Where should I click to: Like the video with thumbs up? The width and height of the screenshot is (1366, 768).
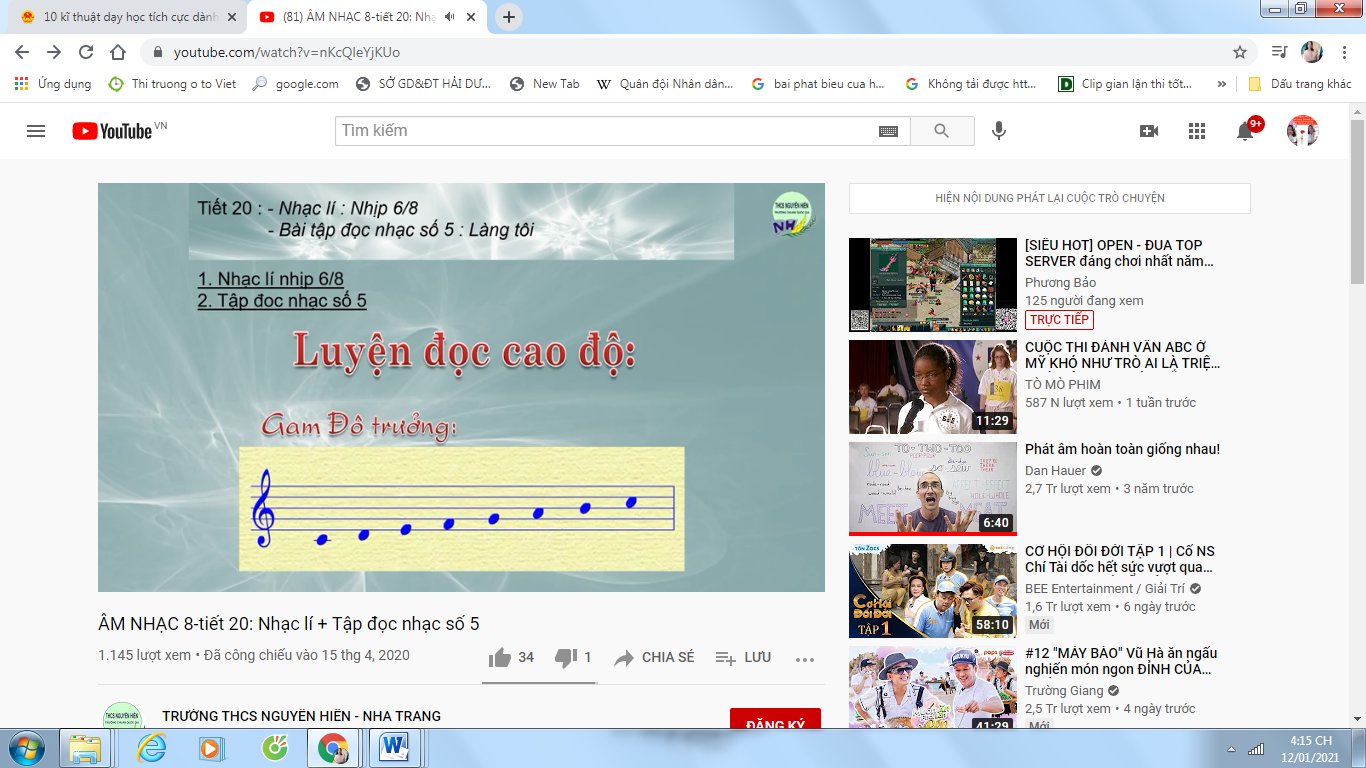(500, 657)
